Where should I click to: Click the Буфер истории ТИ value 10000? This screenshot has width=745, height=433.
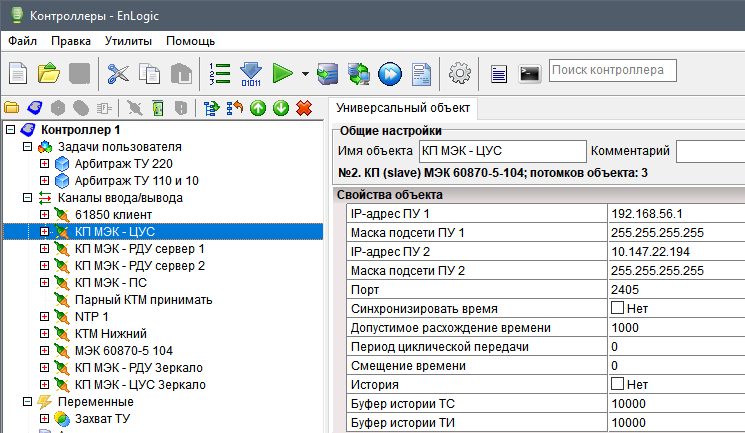point(677,423)
